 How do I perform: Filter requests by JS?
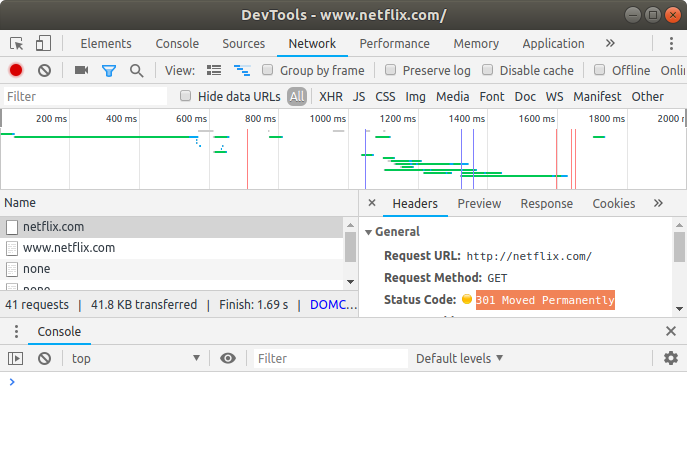point(359,96)
